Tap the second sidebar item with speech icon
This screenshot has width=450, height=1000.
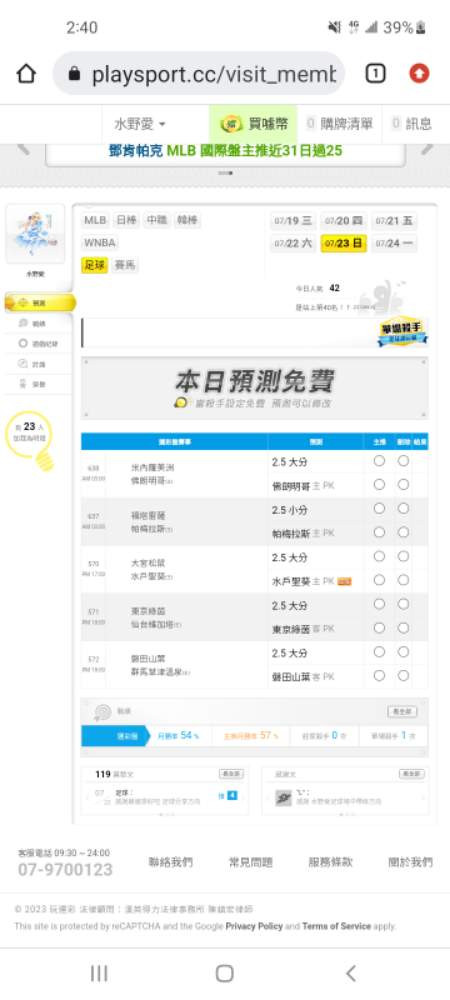click(x=36, y=323)
